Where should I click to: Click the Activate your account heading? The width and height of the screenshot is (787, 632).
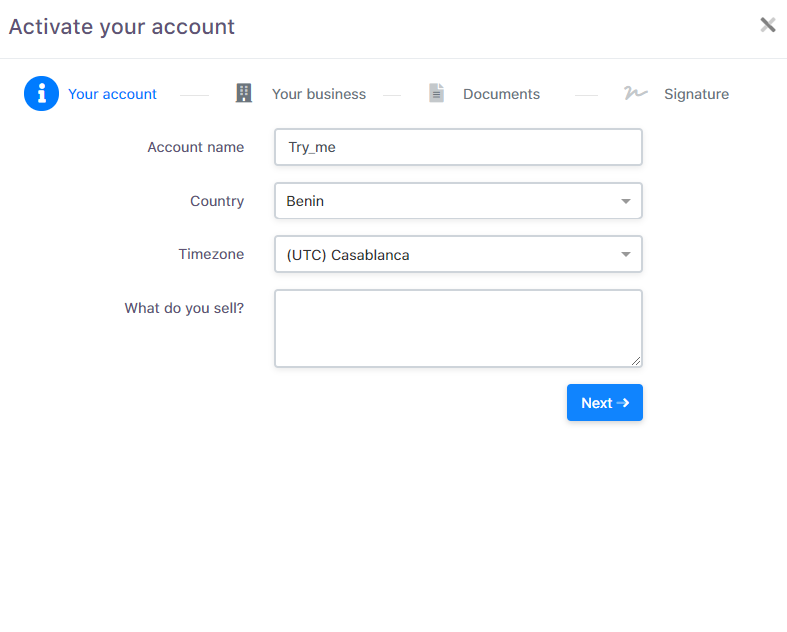122,27
